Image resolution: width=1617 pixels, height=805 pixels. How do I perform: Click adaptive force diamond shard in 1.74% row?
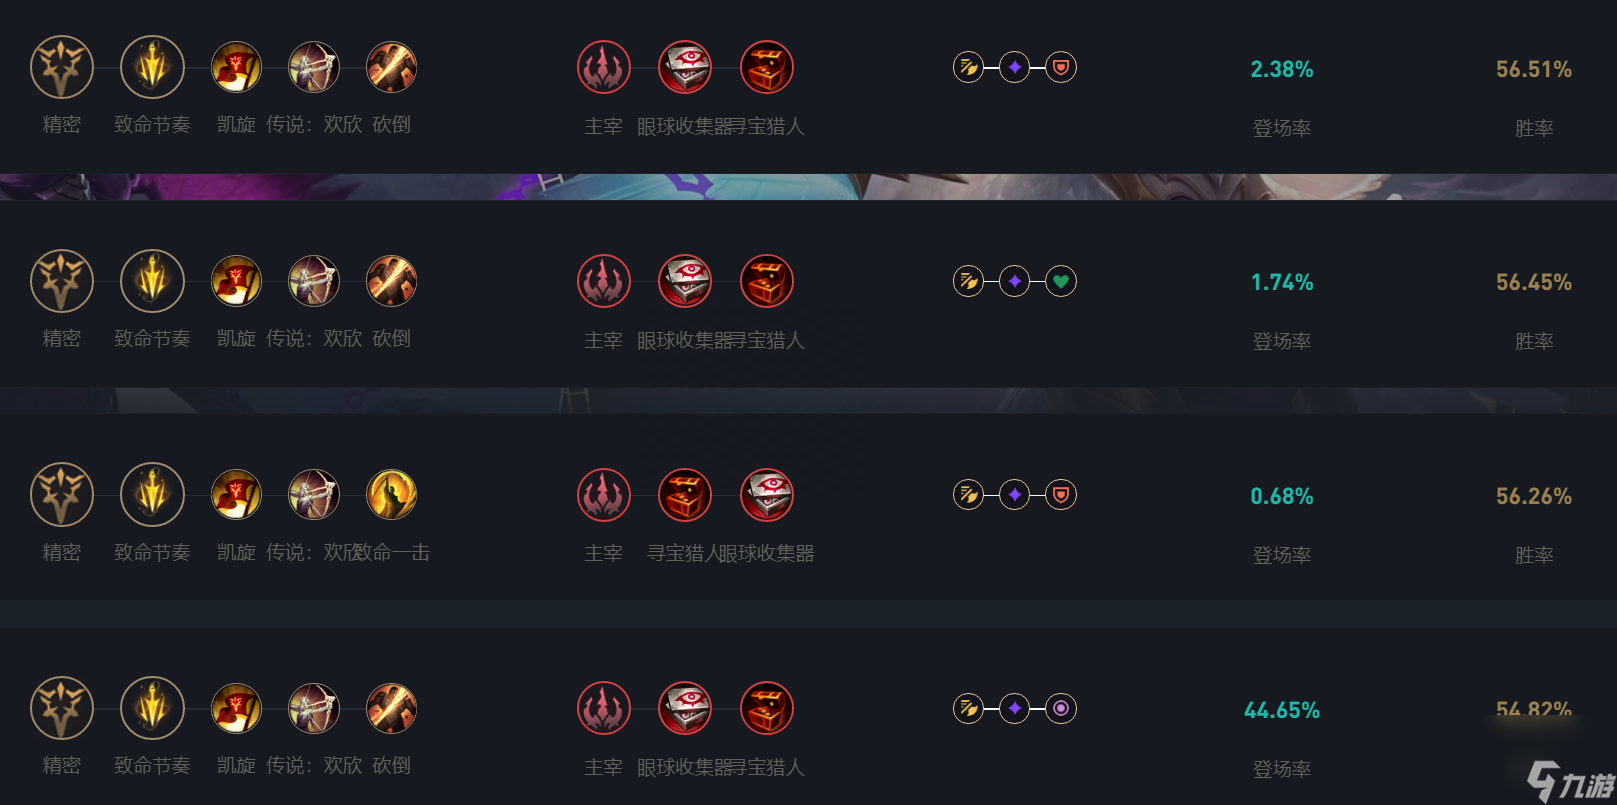1014,281
